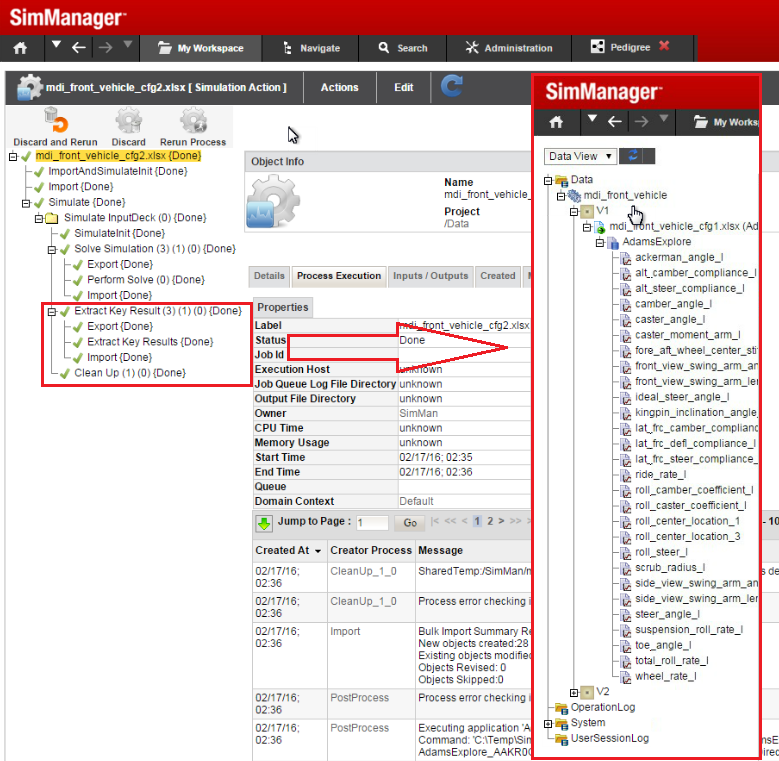Viewport: 779px width, 761px height.
Task: Select the OperationLog folder
Action: click(x=603, y=707)
